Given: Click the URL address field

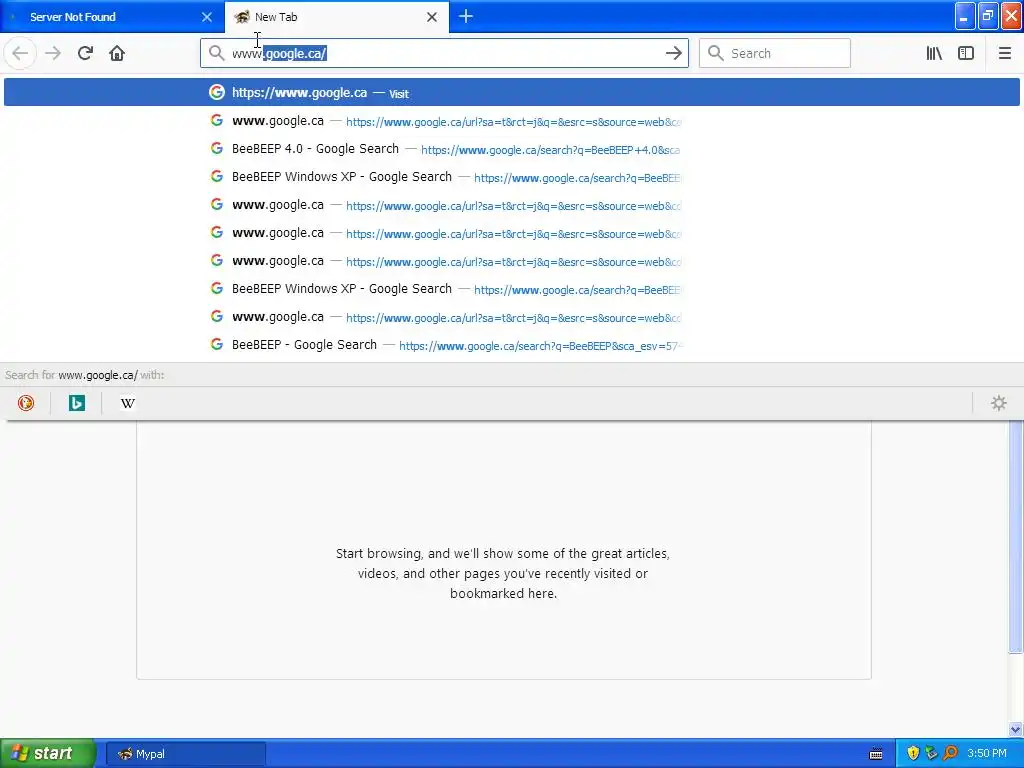Looking at the screenshot, I should coord(444,54).
